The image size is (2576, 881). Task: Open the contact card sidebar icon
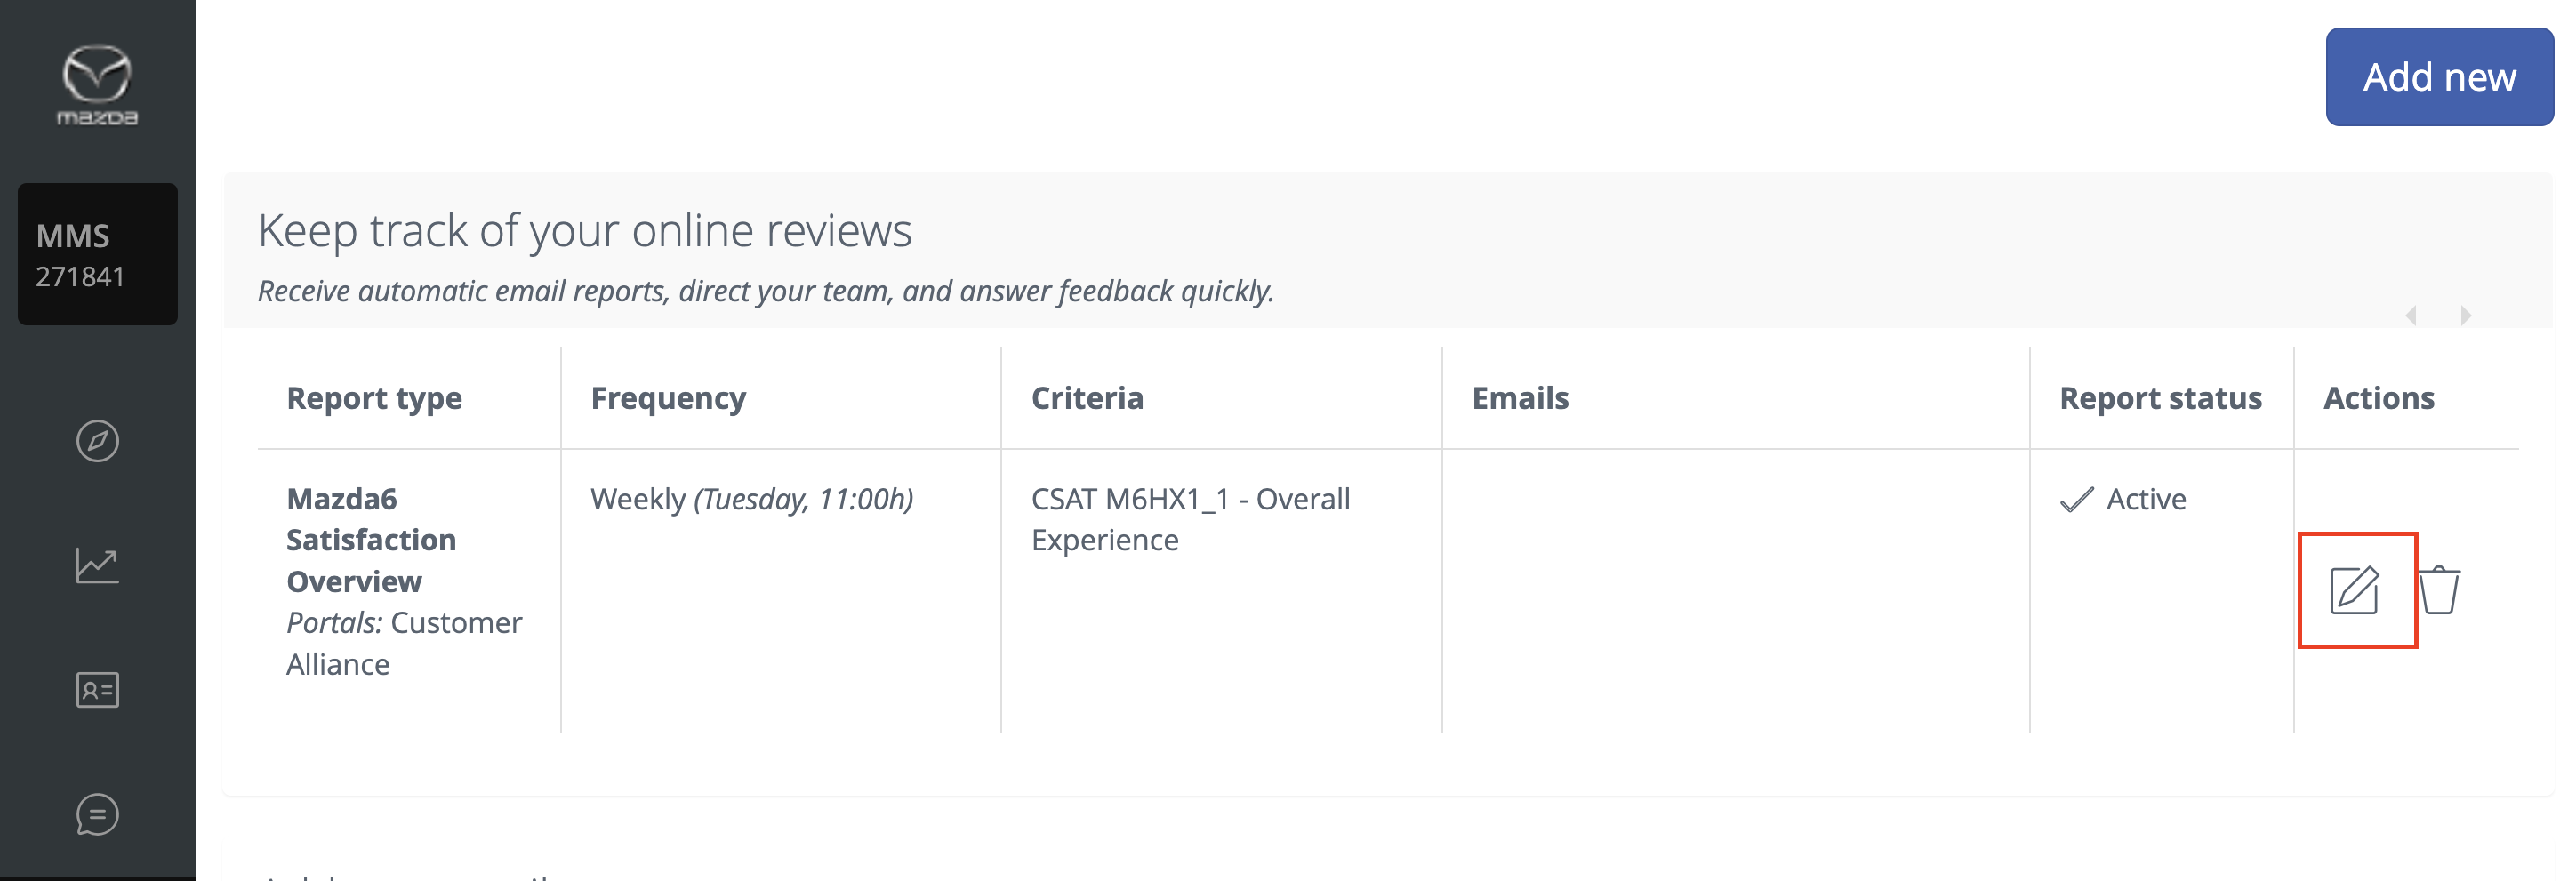point(97,690)
